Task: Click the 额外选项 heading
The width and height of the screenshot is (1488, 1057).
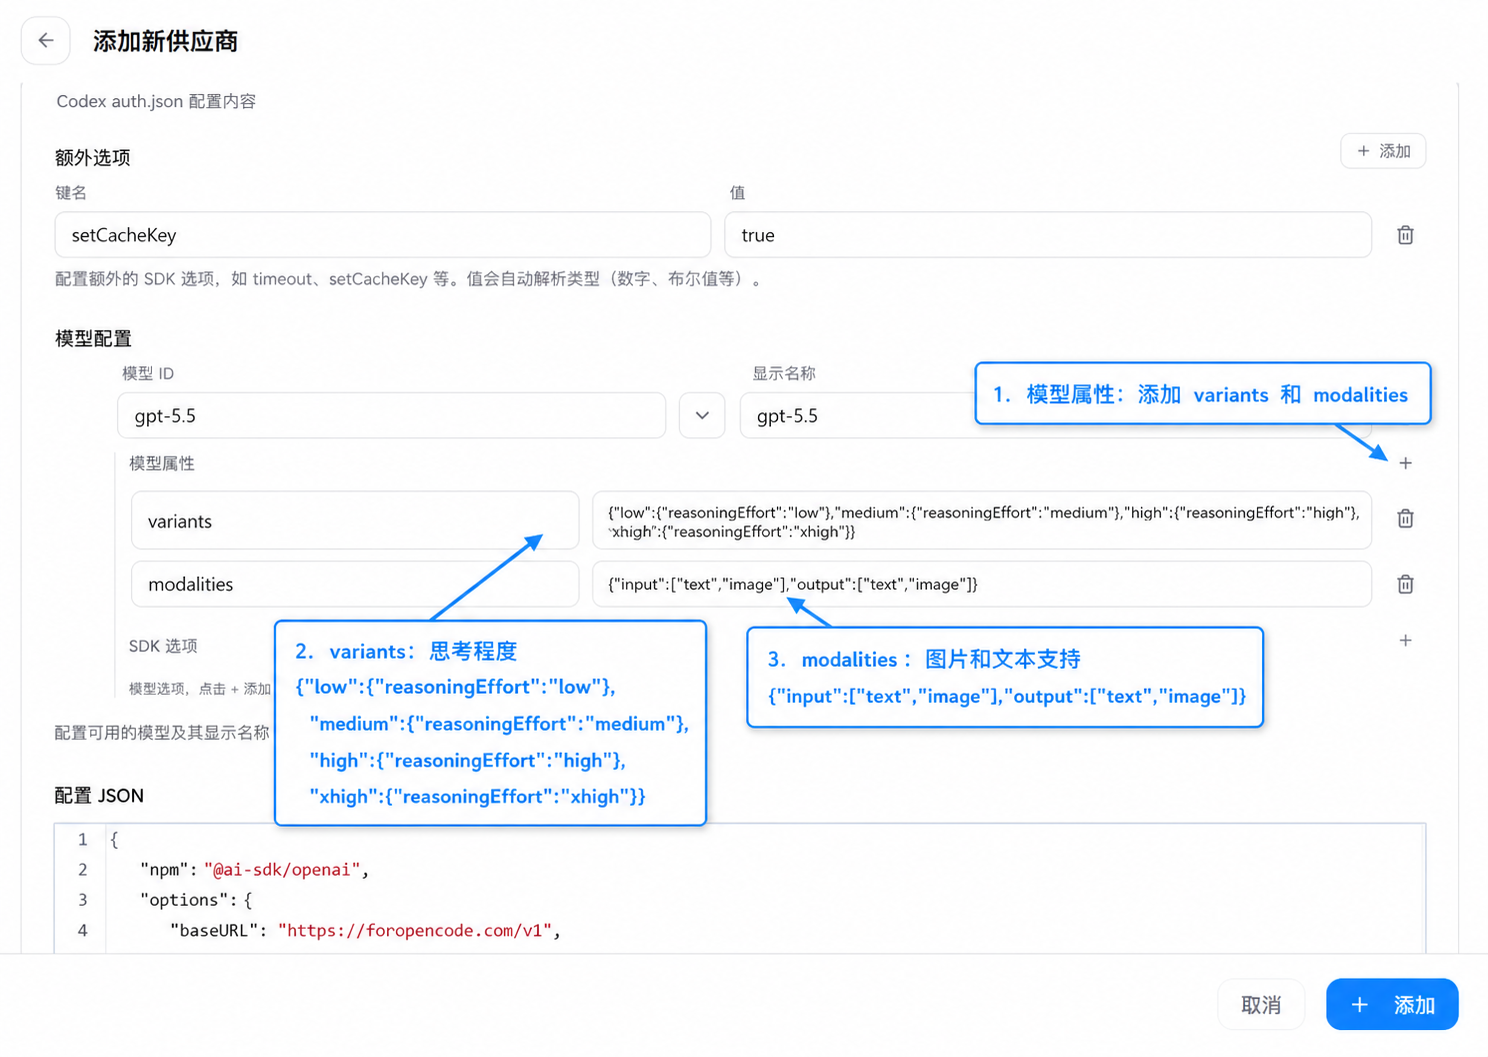Action: [93, 158]
